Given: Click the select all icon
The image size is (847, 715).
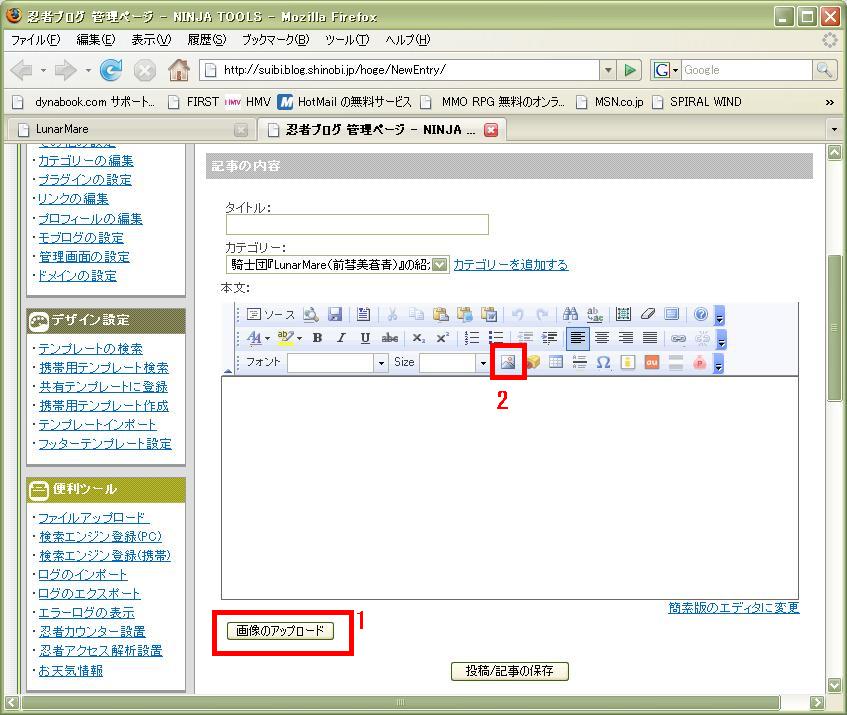Looking at the screenshot, I should [623, 314].
